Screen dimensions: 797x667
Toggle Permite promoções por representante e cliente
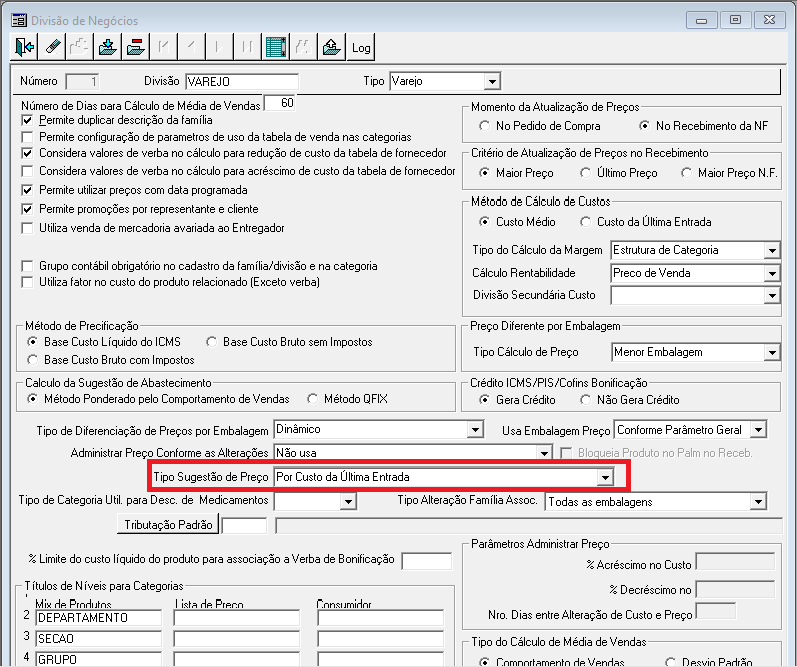[27, 209]
